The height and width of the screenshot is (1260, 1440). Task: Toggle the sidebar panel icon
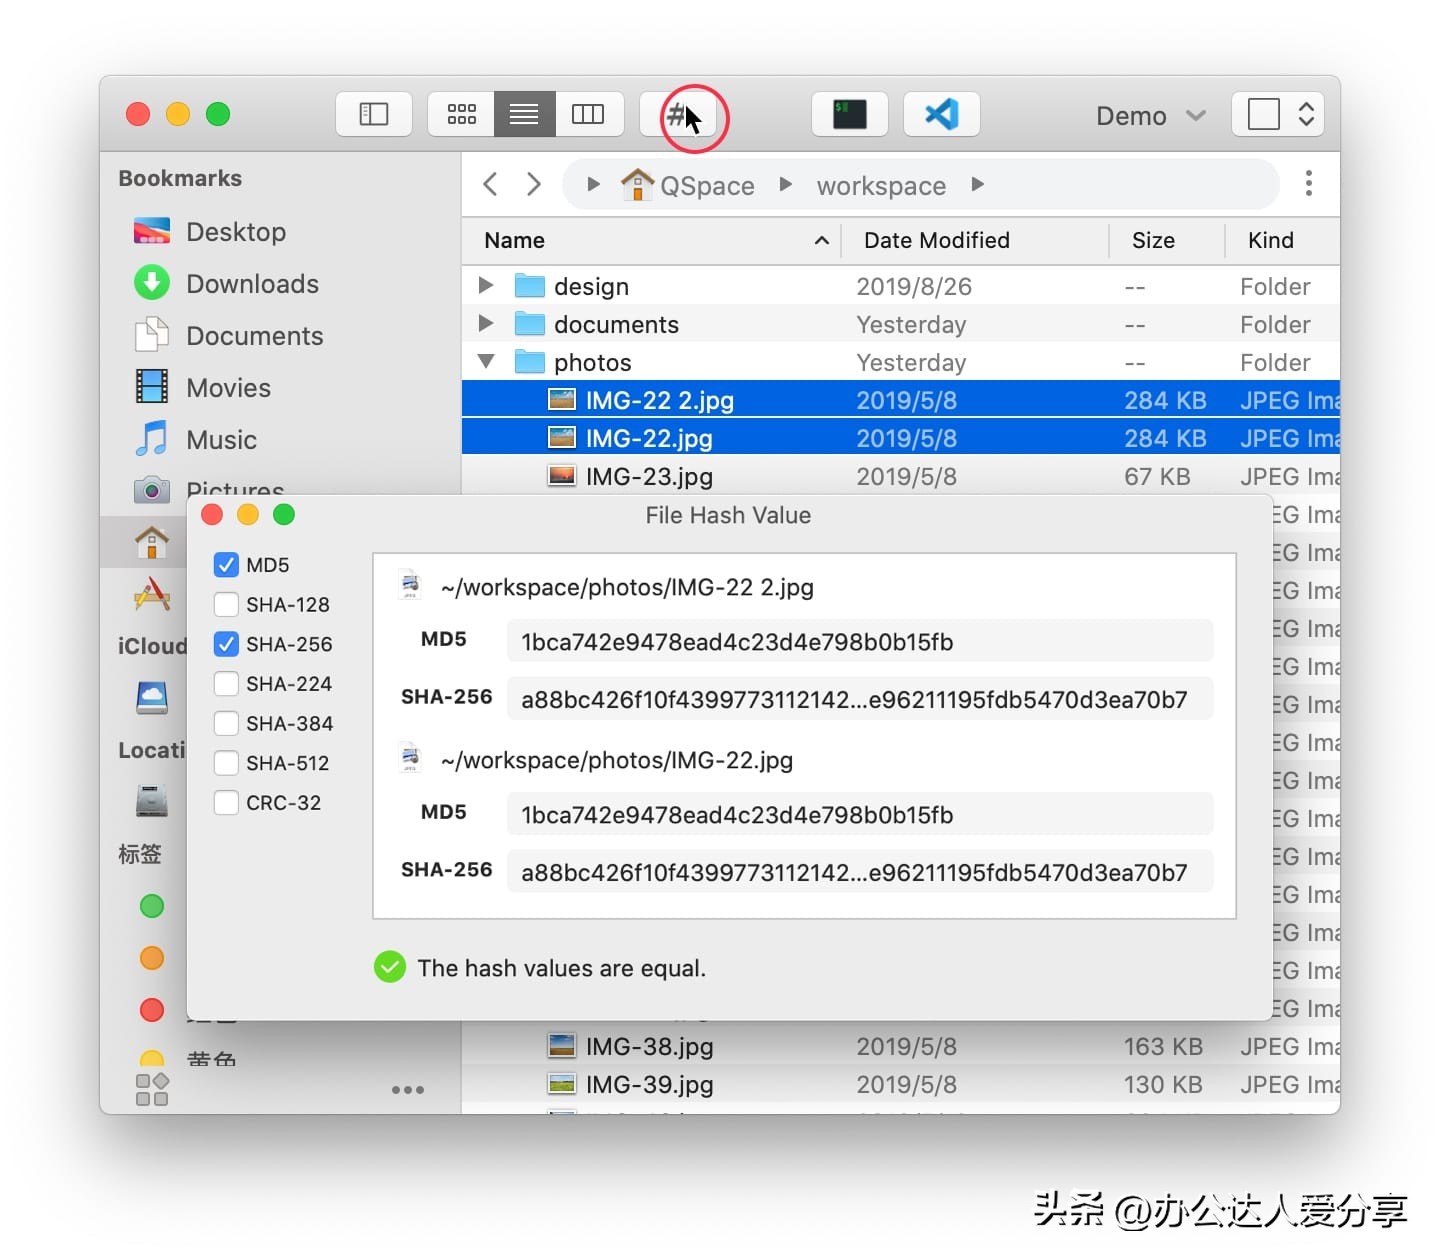[374, 114]
